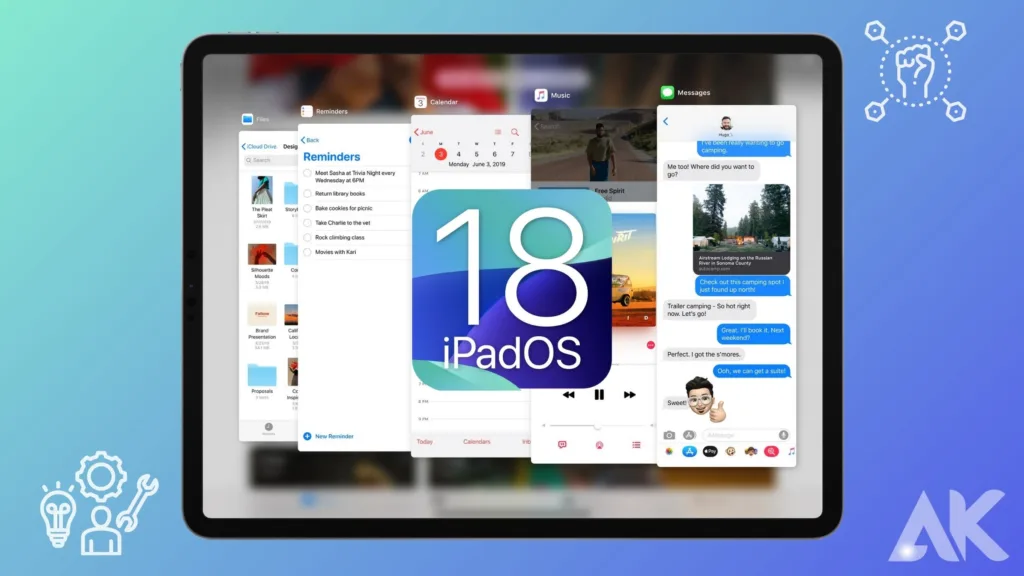Skip forward in Music player
Image resolution: width=1024 pixels, height=576 pixels.
pyautogui.click(x=630, y=394)
